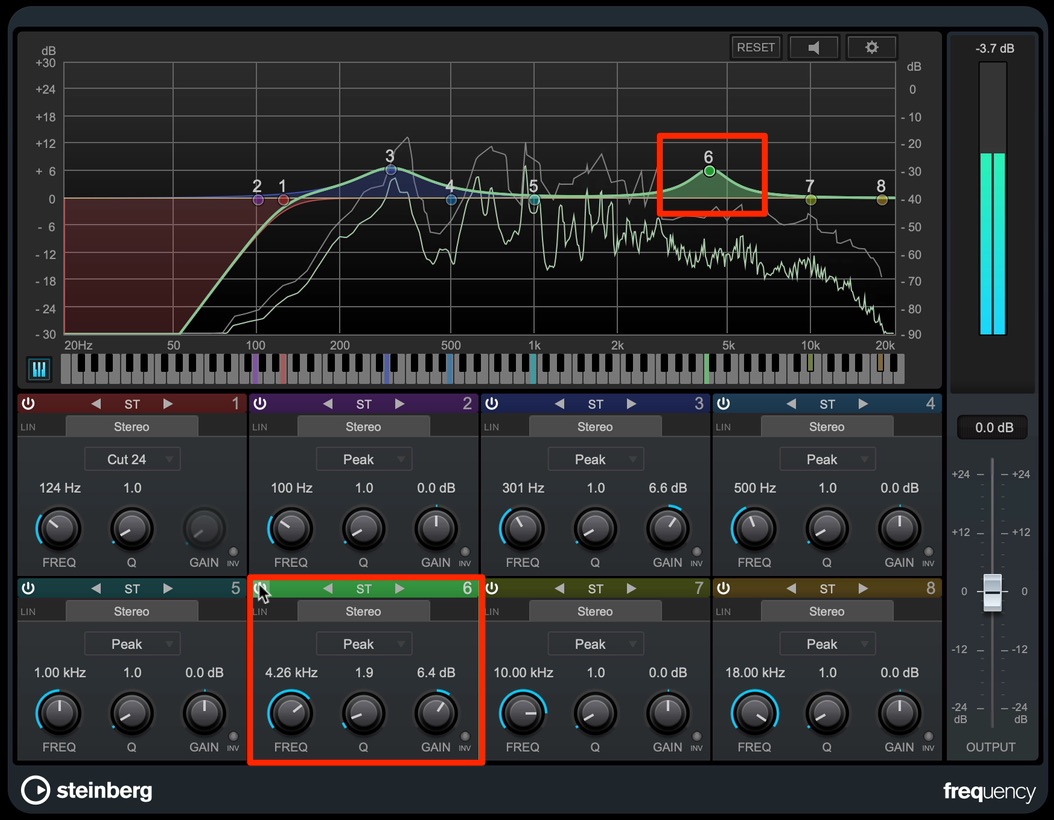Click band 4 LIN button

(723, 427)
